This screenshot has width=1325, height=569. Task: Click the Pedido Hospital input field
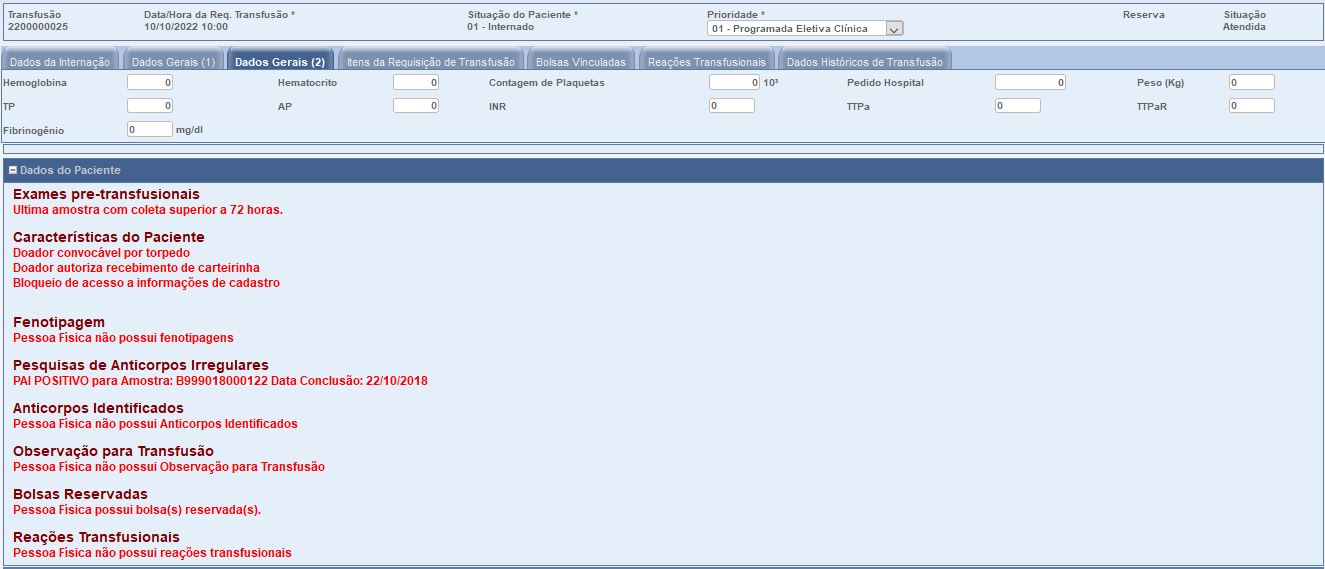pyautogui.click(x=1029, y=83)
